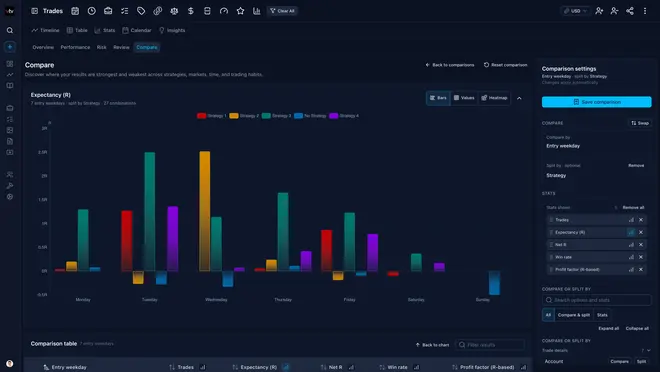
Task: Open the calendar date filter icon
Action: point(75,11)
